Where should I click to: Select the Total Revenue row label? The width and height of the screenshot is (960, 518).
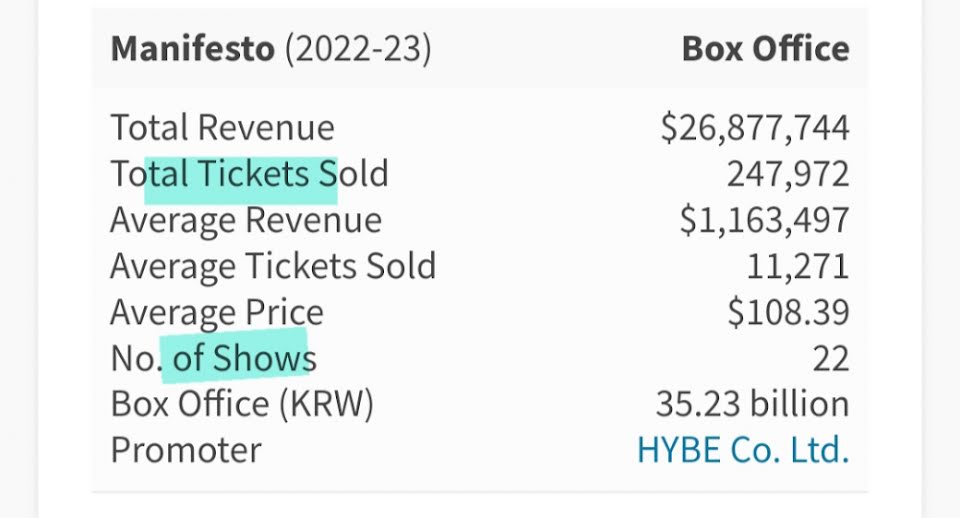[x=222, y=128]
